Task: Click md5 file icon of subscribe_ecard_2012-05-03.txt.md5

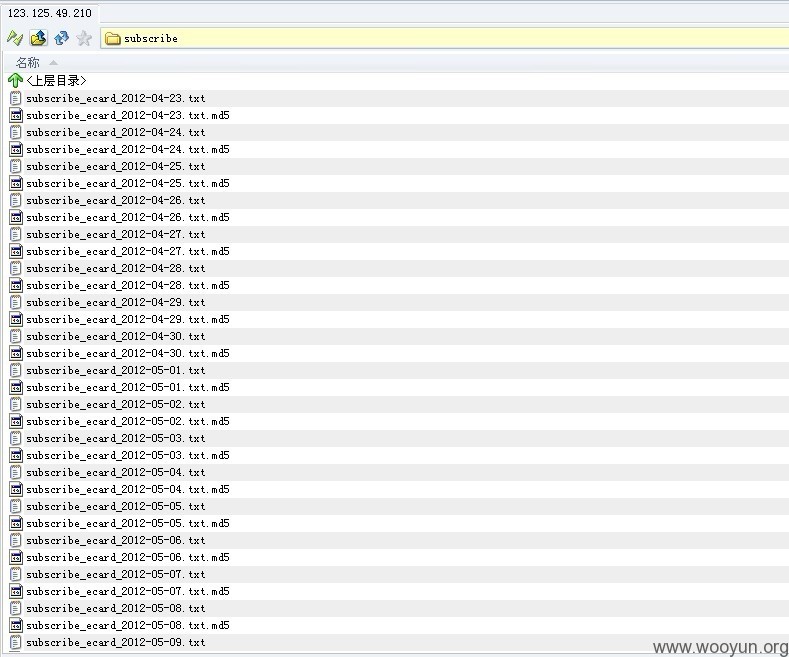Action: (16, 456)
